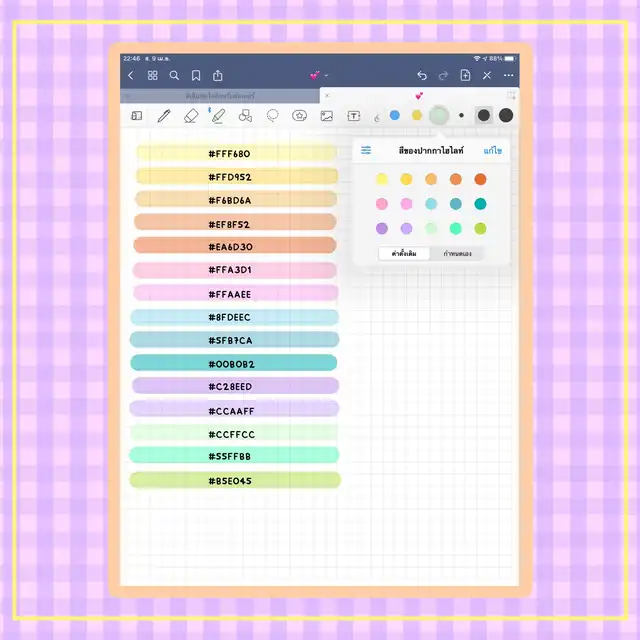Pick the teal swatch in color grid
The height and width of the screenshot is (640, 640).
pyautogui.click(x=481, y=204)
